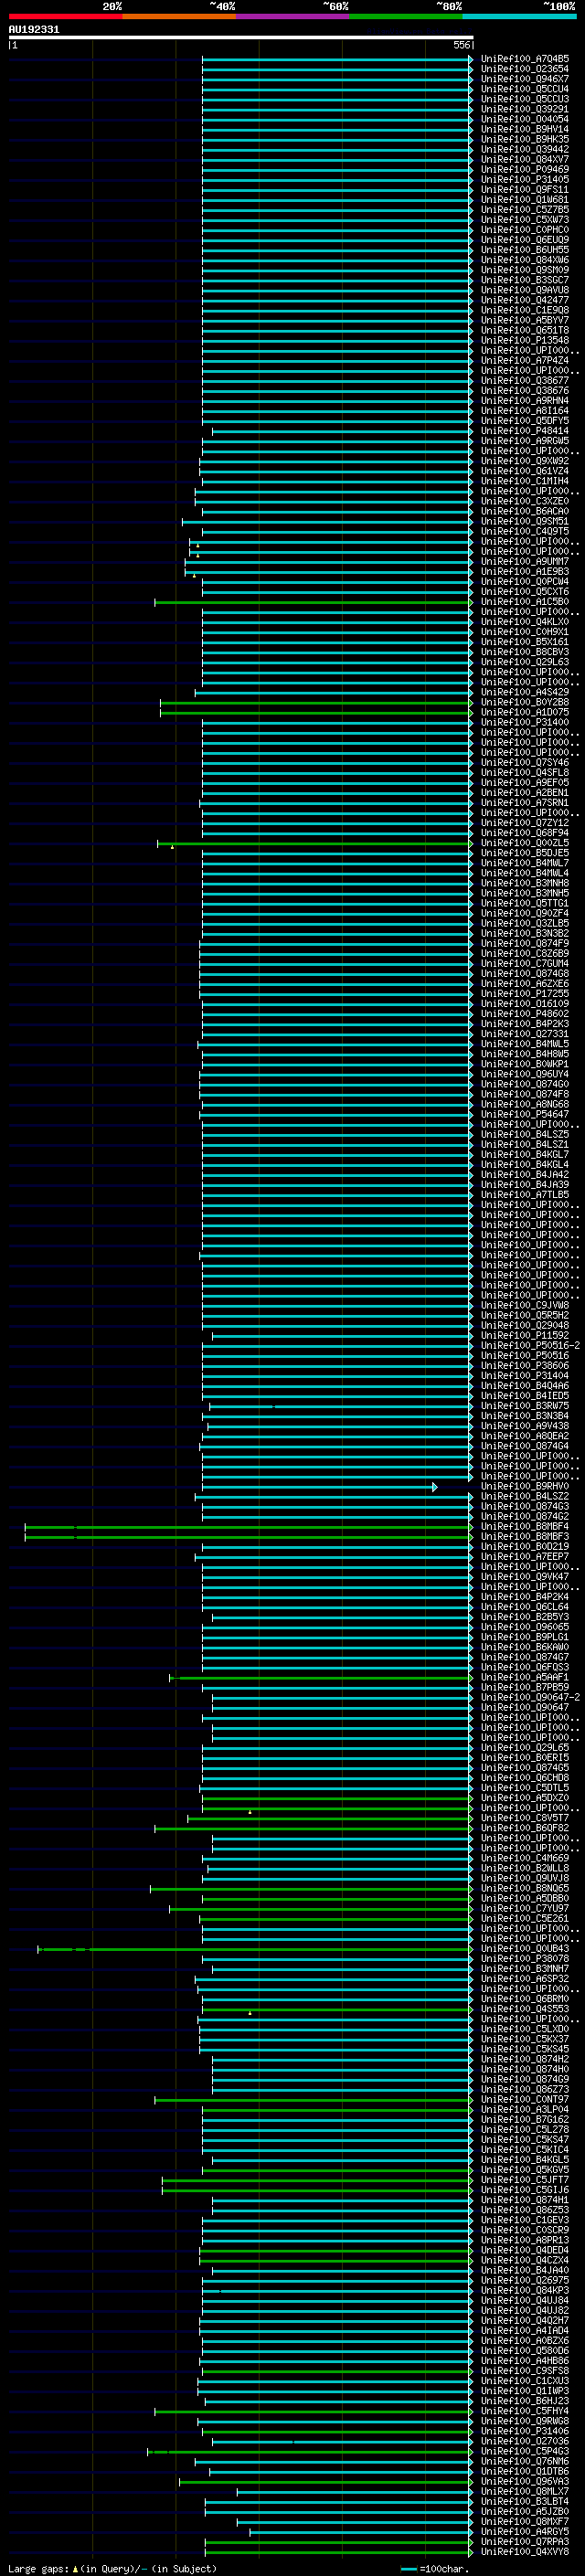The height and width of the screenshot is (2576, 585).
Task: Click the UniRef100_Q29L65 label
Action: point(525,1747)
